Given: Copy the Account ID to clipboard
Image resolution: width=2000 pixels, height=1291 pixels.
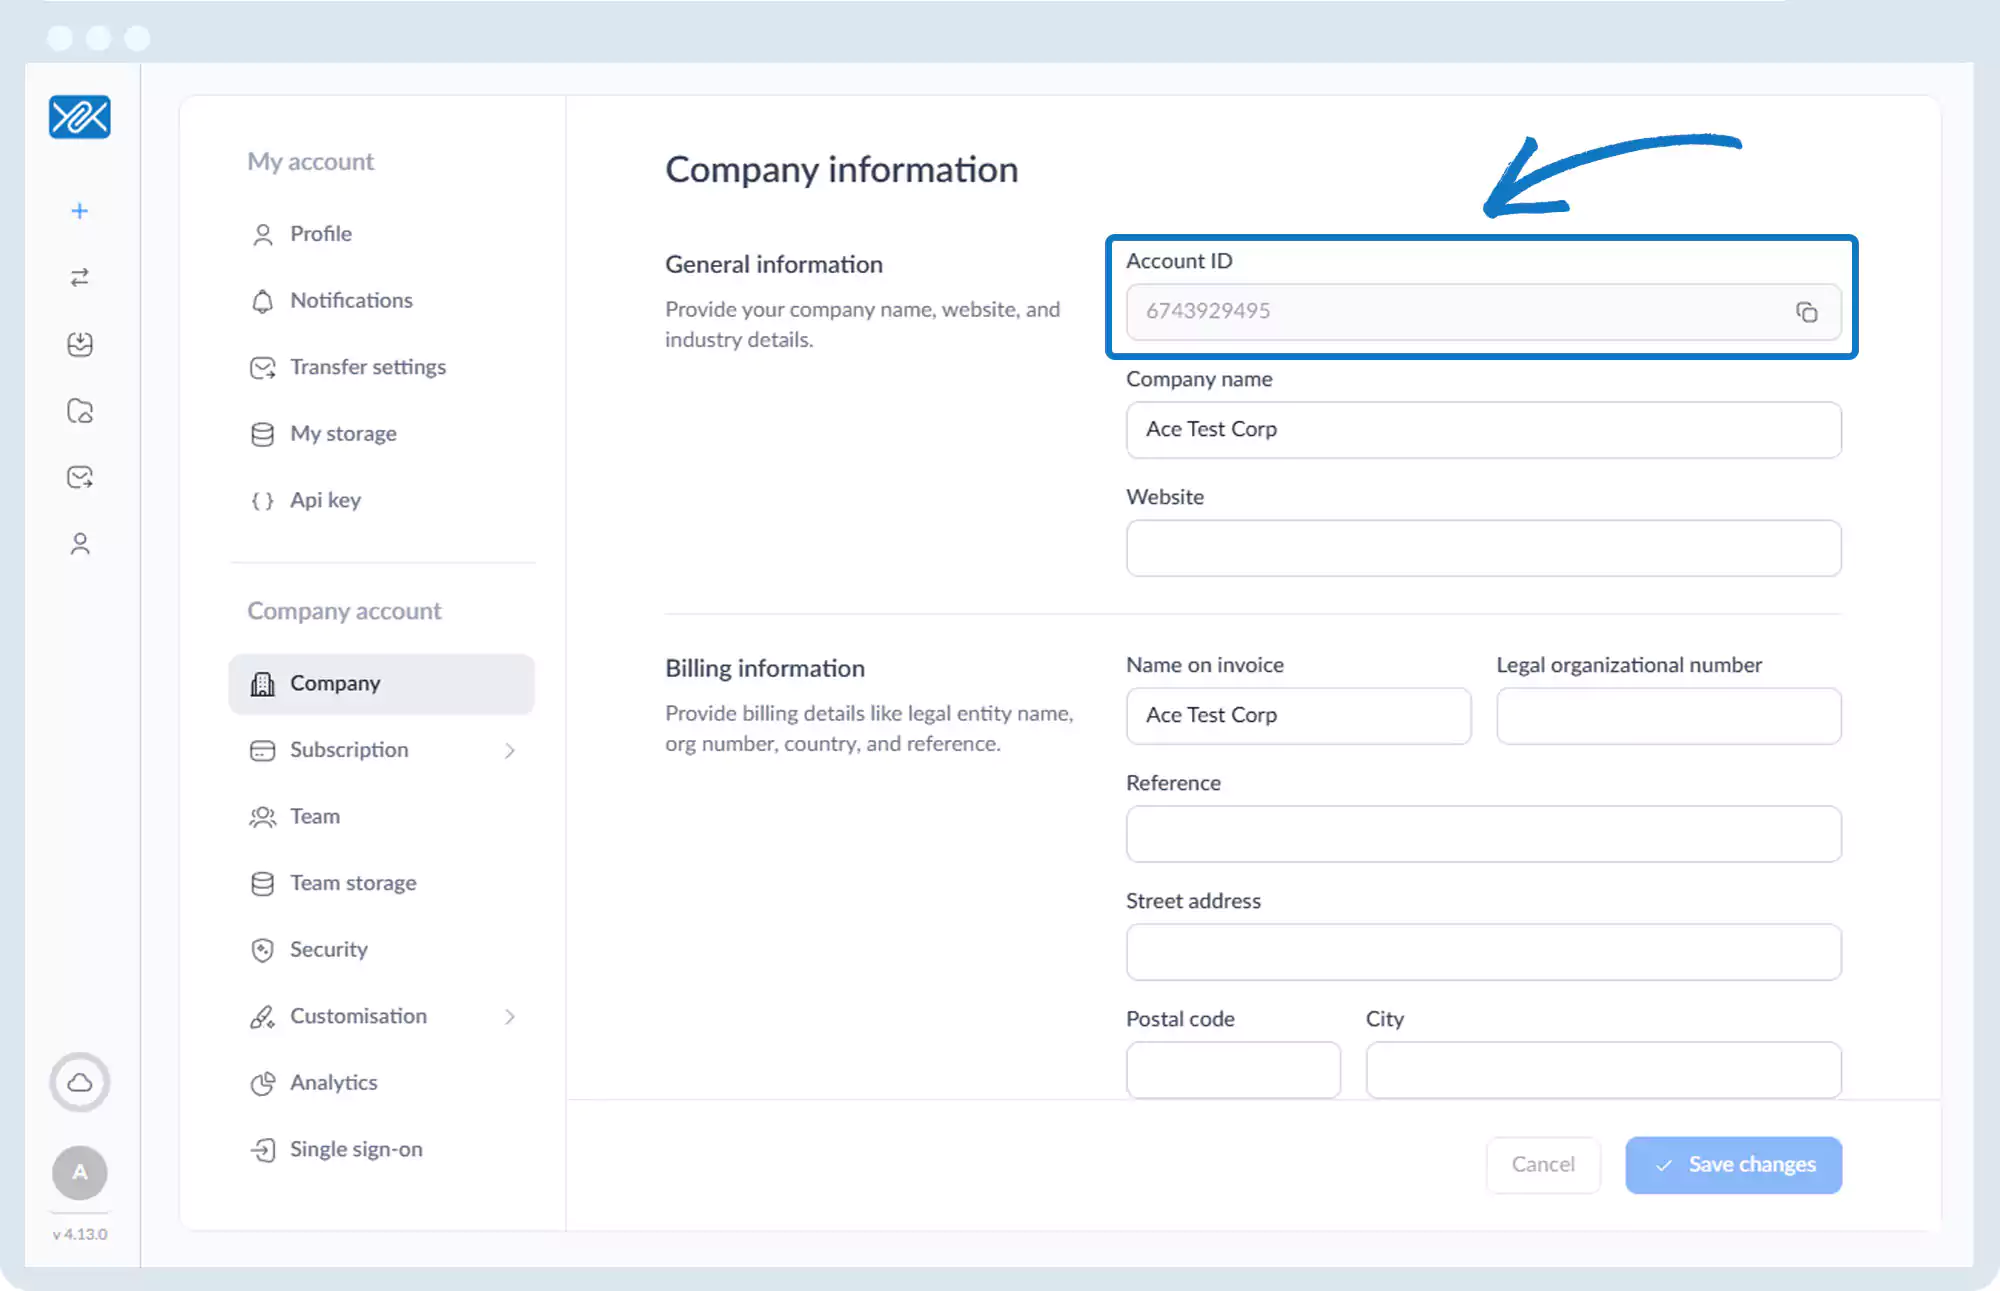Looking at the screenshot, I should click(1806, 312).
